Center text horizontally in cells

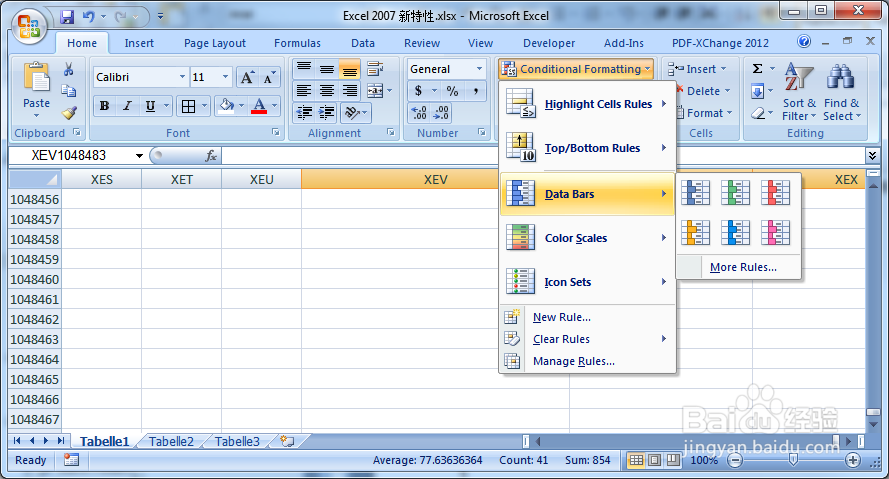pos(327,91)
